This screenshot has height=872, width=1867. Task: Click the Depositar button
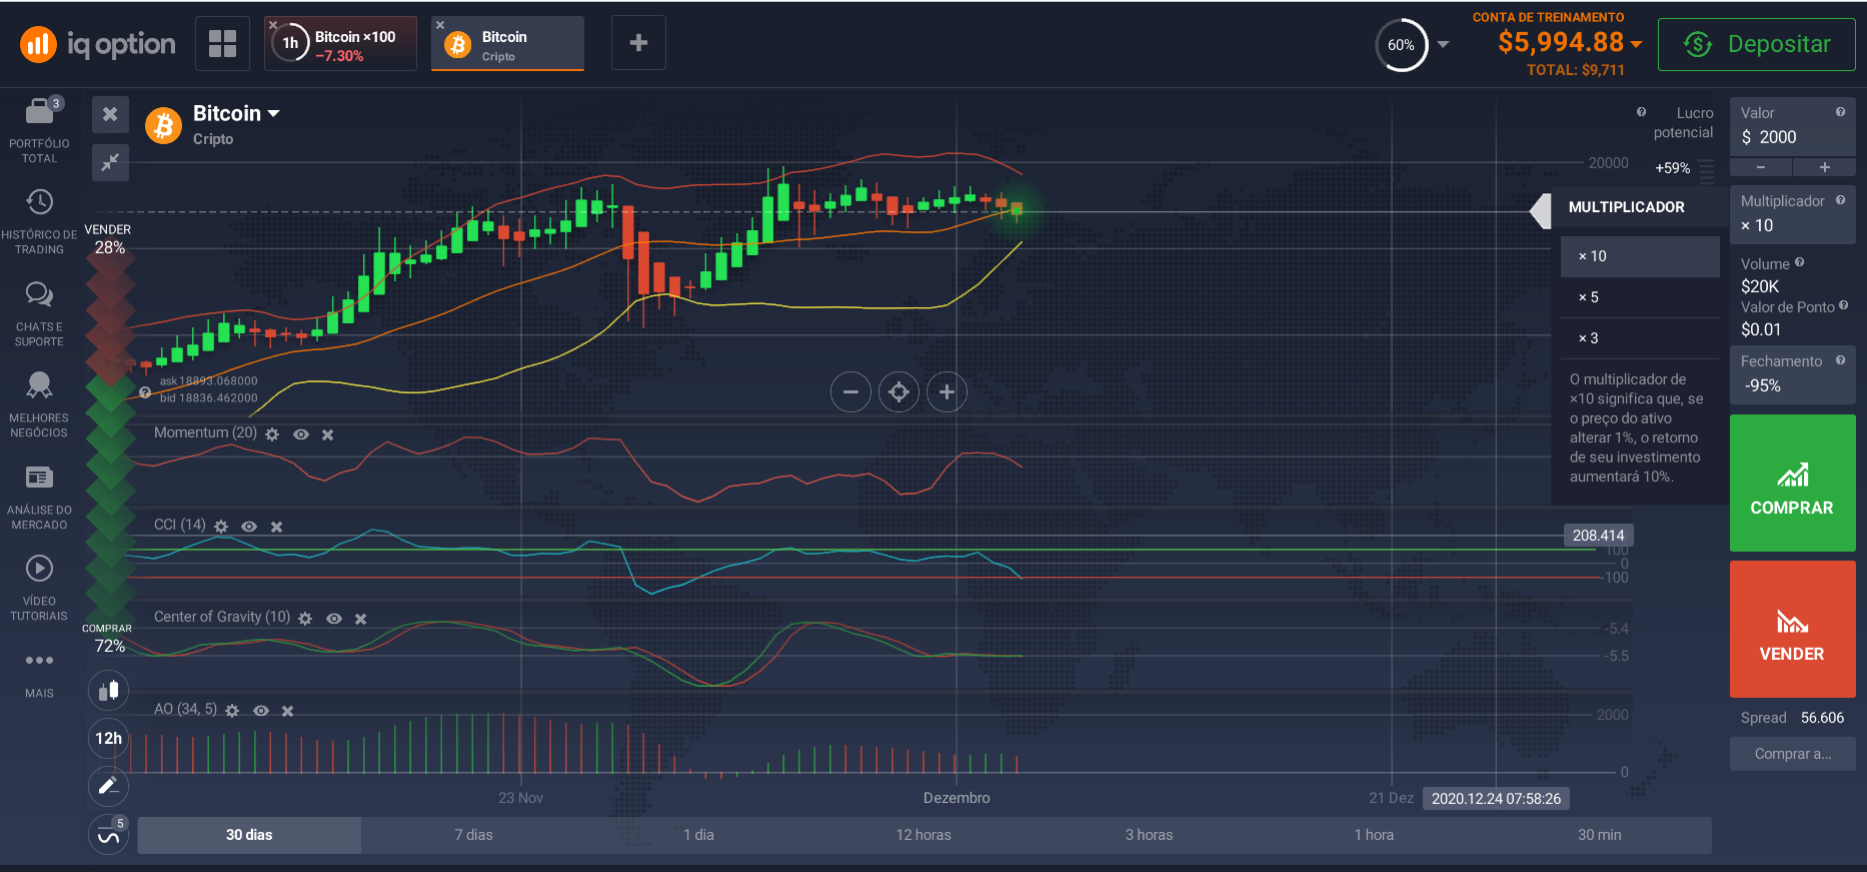(1756, 44)
